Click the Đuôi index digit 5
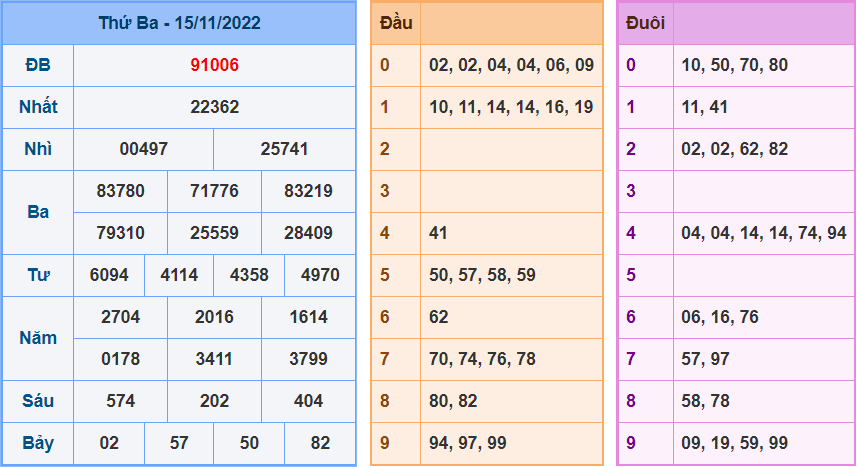This screenshot has height=467, width=857. point(631,275)
